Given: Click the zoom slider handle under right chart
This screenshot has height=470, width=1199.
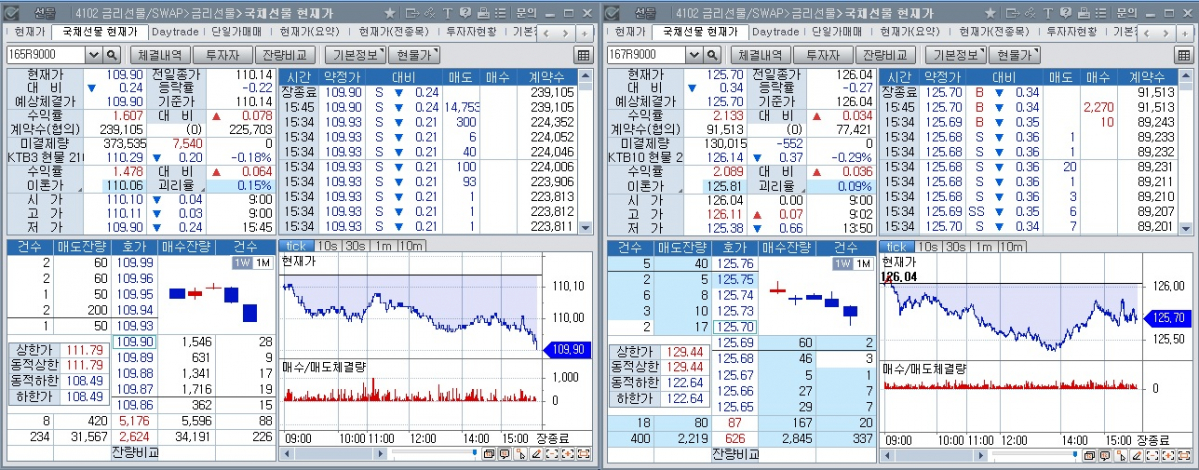Looking at the screenshot, I should coord(1074,453).
